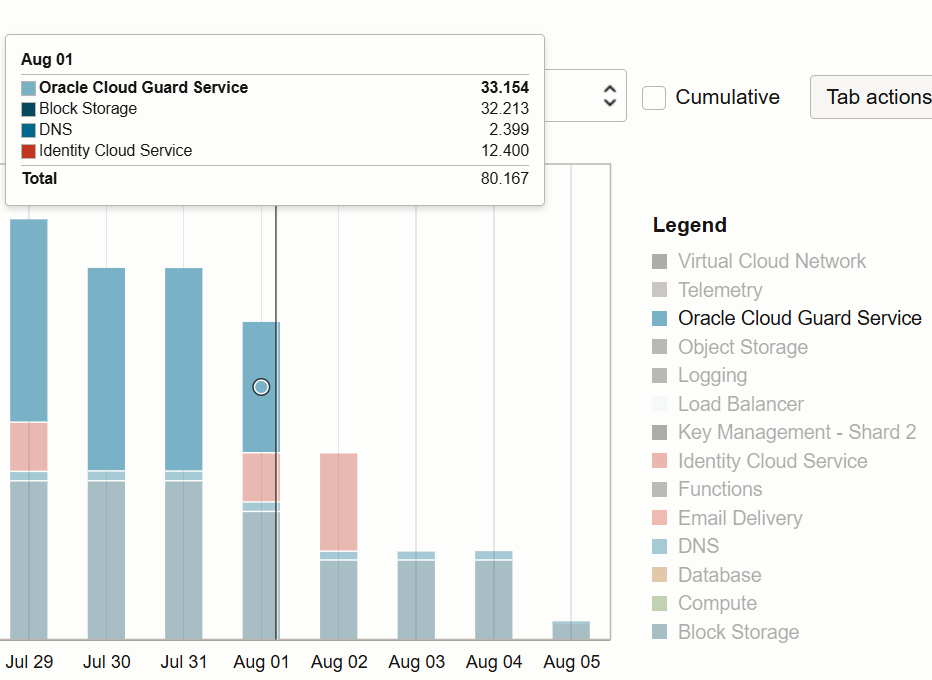
Task: Click the Oracle Cloud Guard Service legend color swatch
Action: [659, 318]
